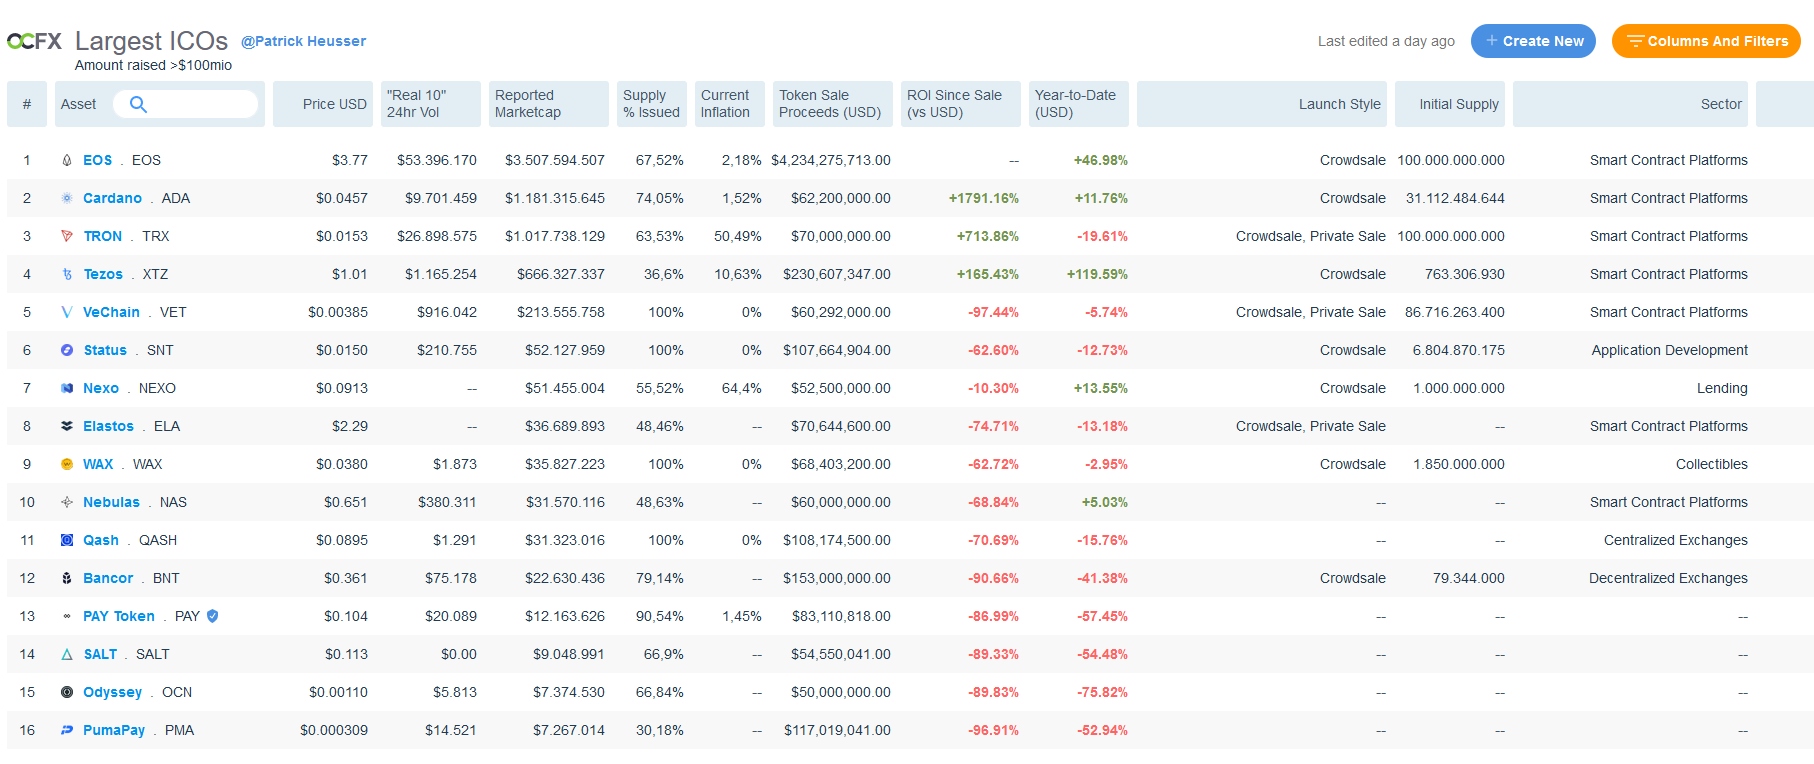Image resolution: width=1814 pixels, height=764 pixels.
Task: Click the SALT triangle icon
Action: point(67,654)
